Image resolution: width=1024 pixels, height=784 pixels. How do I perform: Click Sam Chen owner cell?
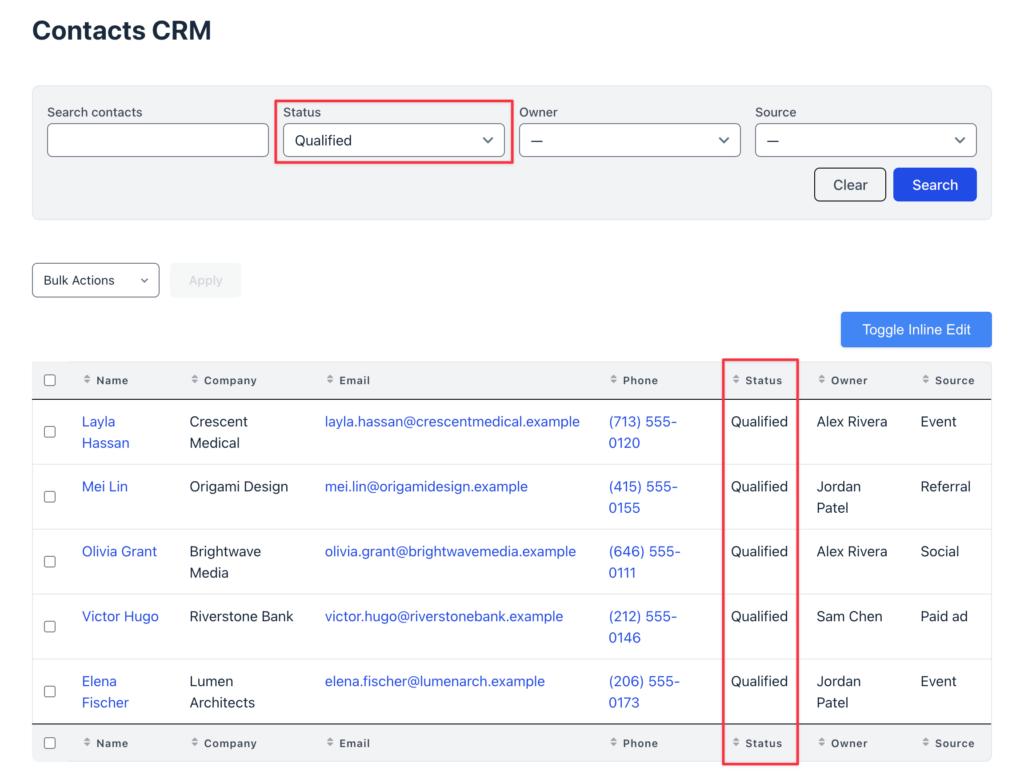click(x=849, y=616)
